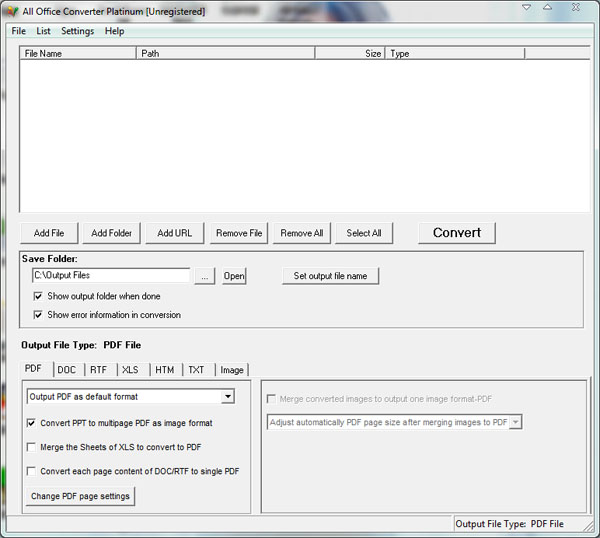Image resolution: width=600 pixels, height=538 pixels.
Task: Click the window maximize arrow button
Action: 548,7
